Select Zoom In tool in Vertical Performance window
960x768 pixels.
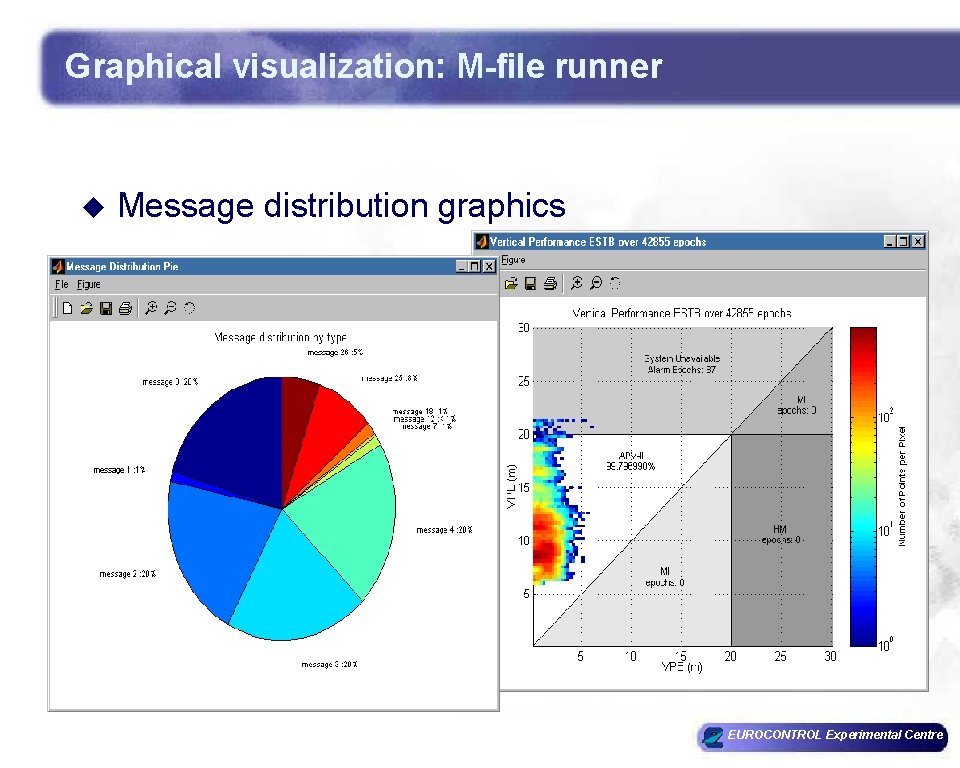576,283
